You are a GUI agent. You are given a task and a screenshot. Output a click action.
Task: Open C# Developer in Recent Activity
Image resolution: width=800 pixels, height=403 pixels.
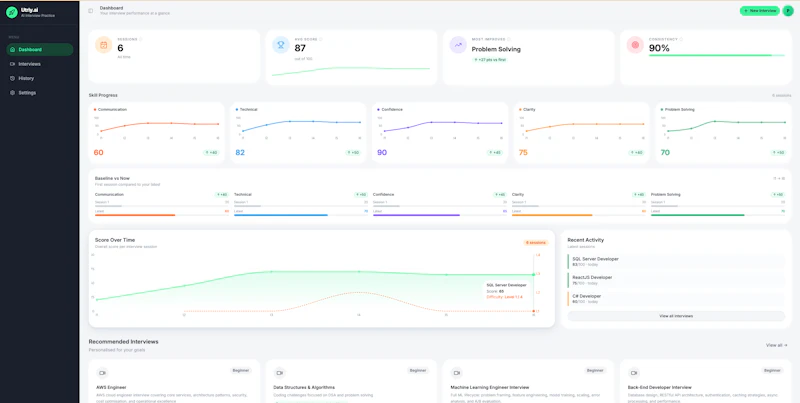pos(676,298)
